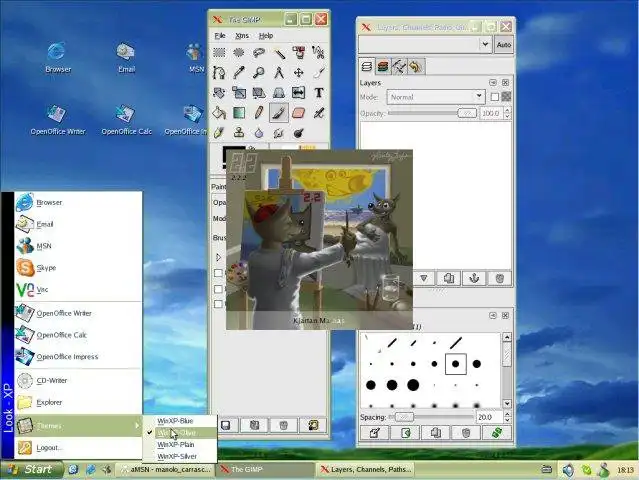639x480 pixels.
Task: Select the highlighted round brush in brushes grid
Action: 456,364
